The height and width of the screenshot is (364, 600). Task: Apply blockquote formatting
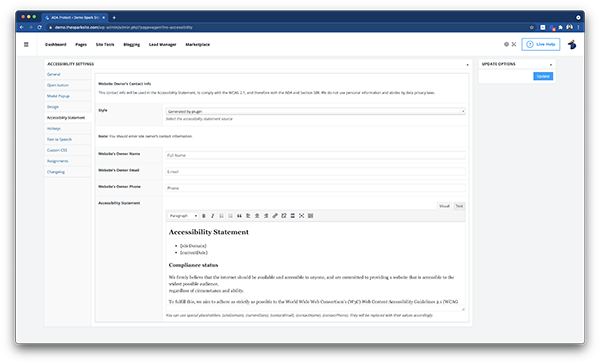click(x=239, y=216)
